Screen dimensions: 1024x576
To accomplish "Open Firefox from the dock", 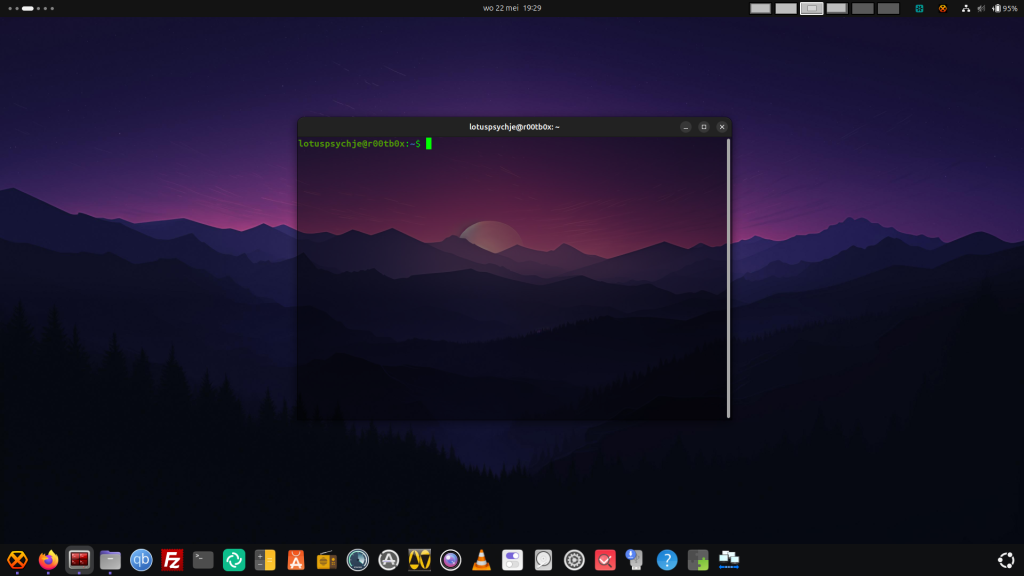I will 48,560.
